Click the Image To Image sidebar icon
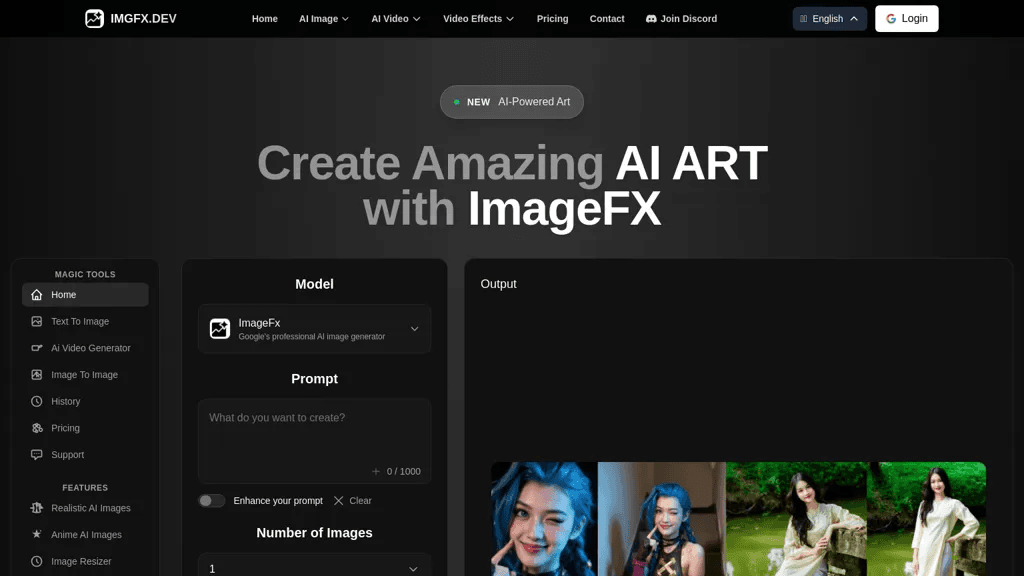 (37, 375)
